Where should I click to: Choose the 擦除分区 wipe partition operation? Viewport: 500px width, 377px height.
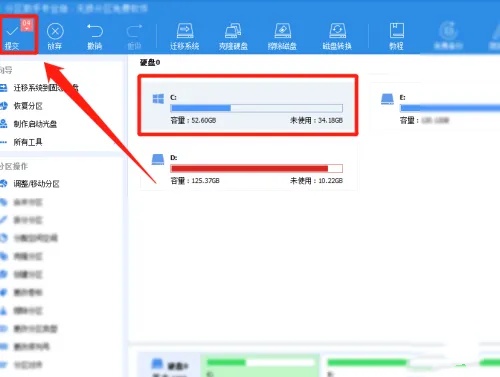click(x=22, y=311)
